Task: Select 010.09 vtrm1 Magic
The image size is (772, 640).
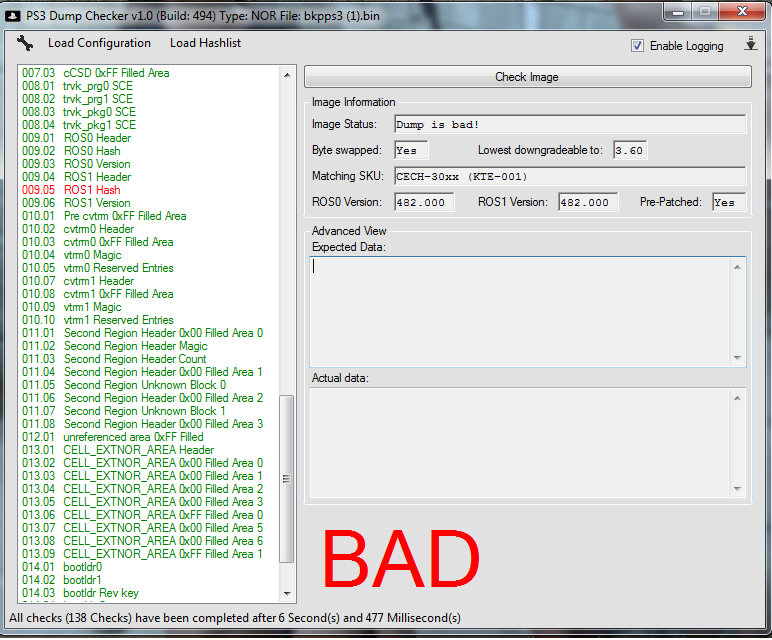Action: 71,307
